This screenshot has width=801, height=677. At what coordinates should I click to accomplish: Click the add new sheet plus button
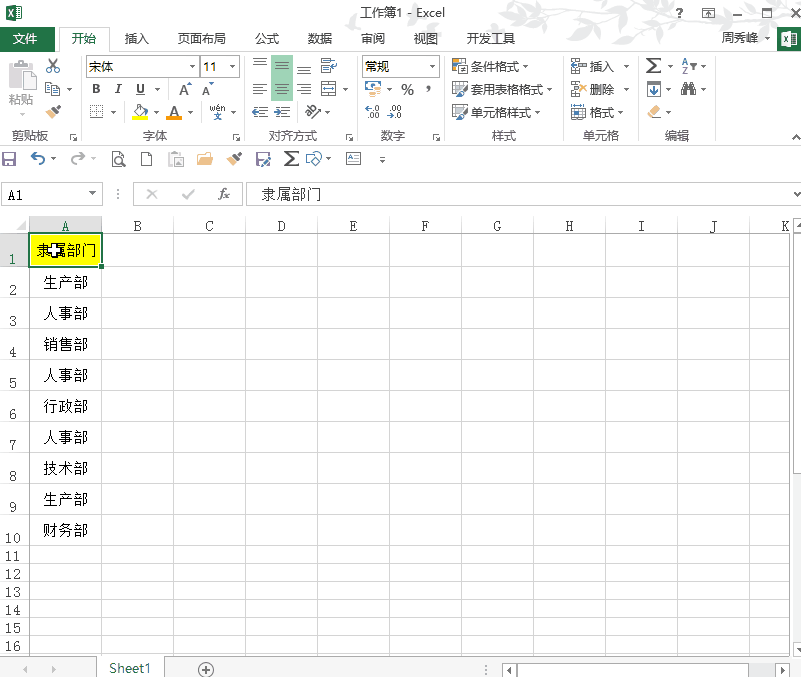pos(206,669)
